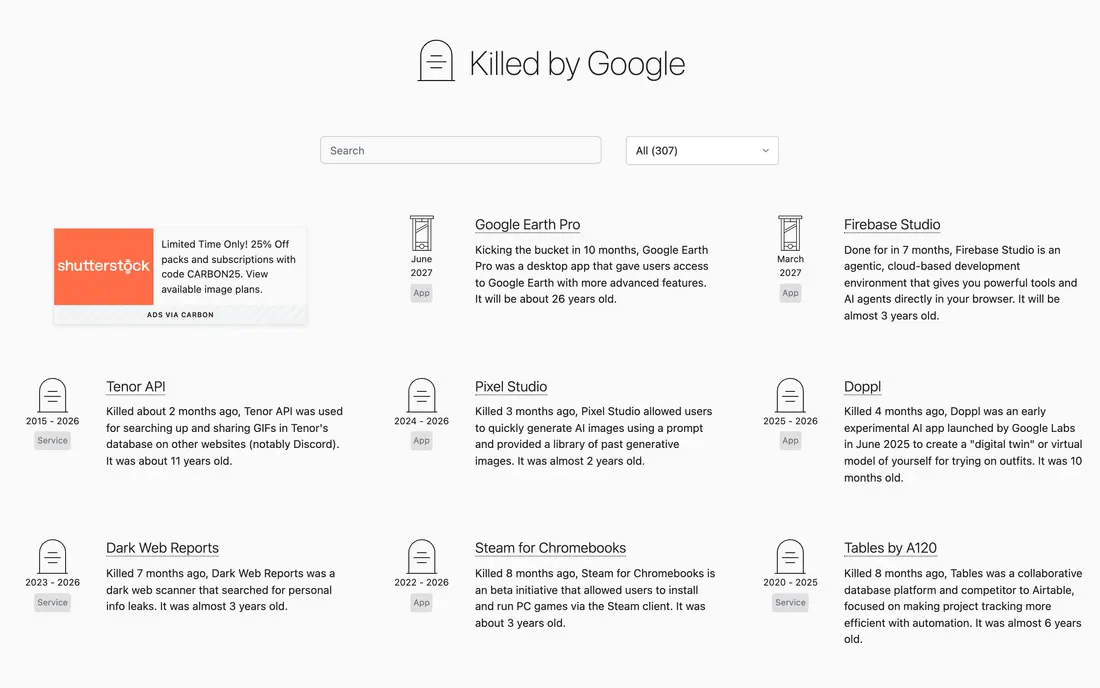
Task: Click the App tag under Pixel Studio
Action: (422, 440)
